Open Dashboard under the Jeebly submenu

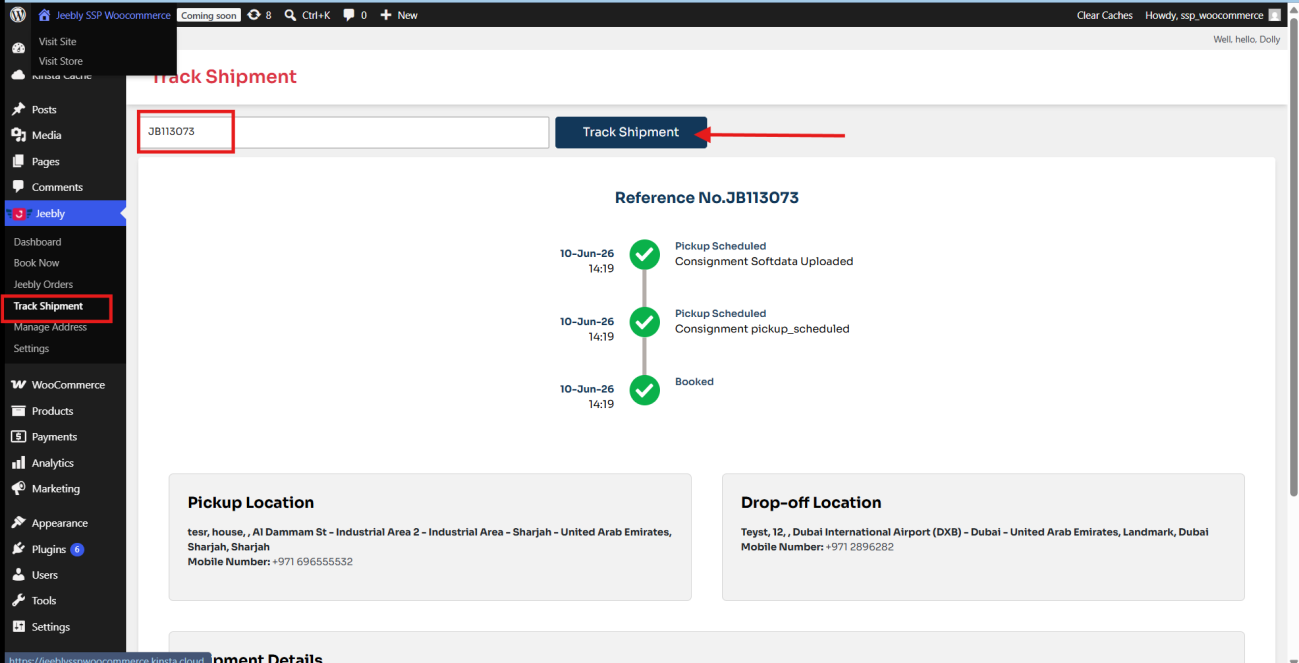37,242
